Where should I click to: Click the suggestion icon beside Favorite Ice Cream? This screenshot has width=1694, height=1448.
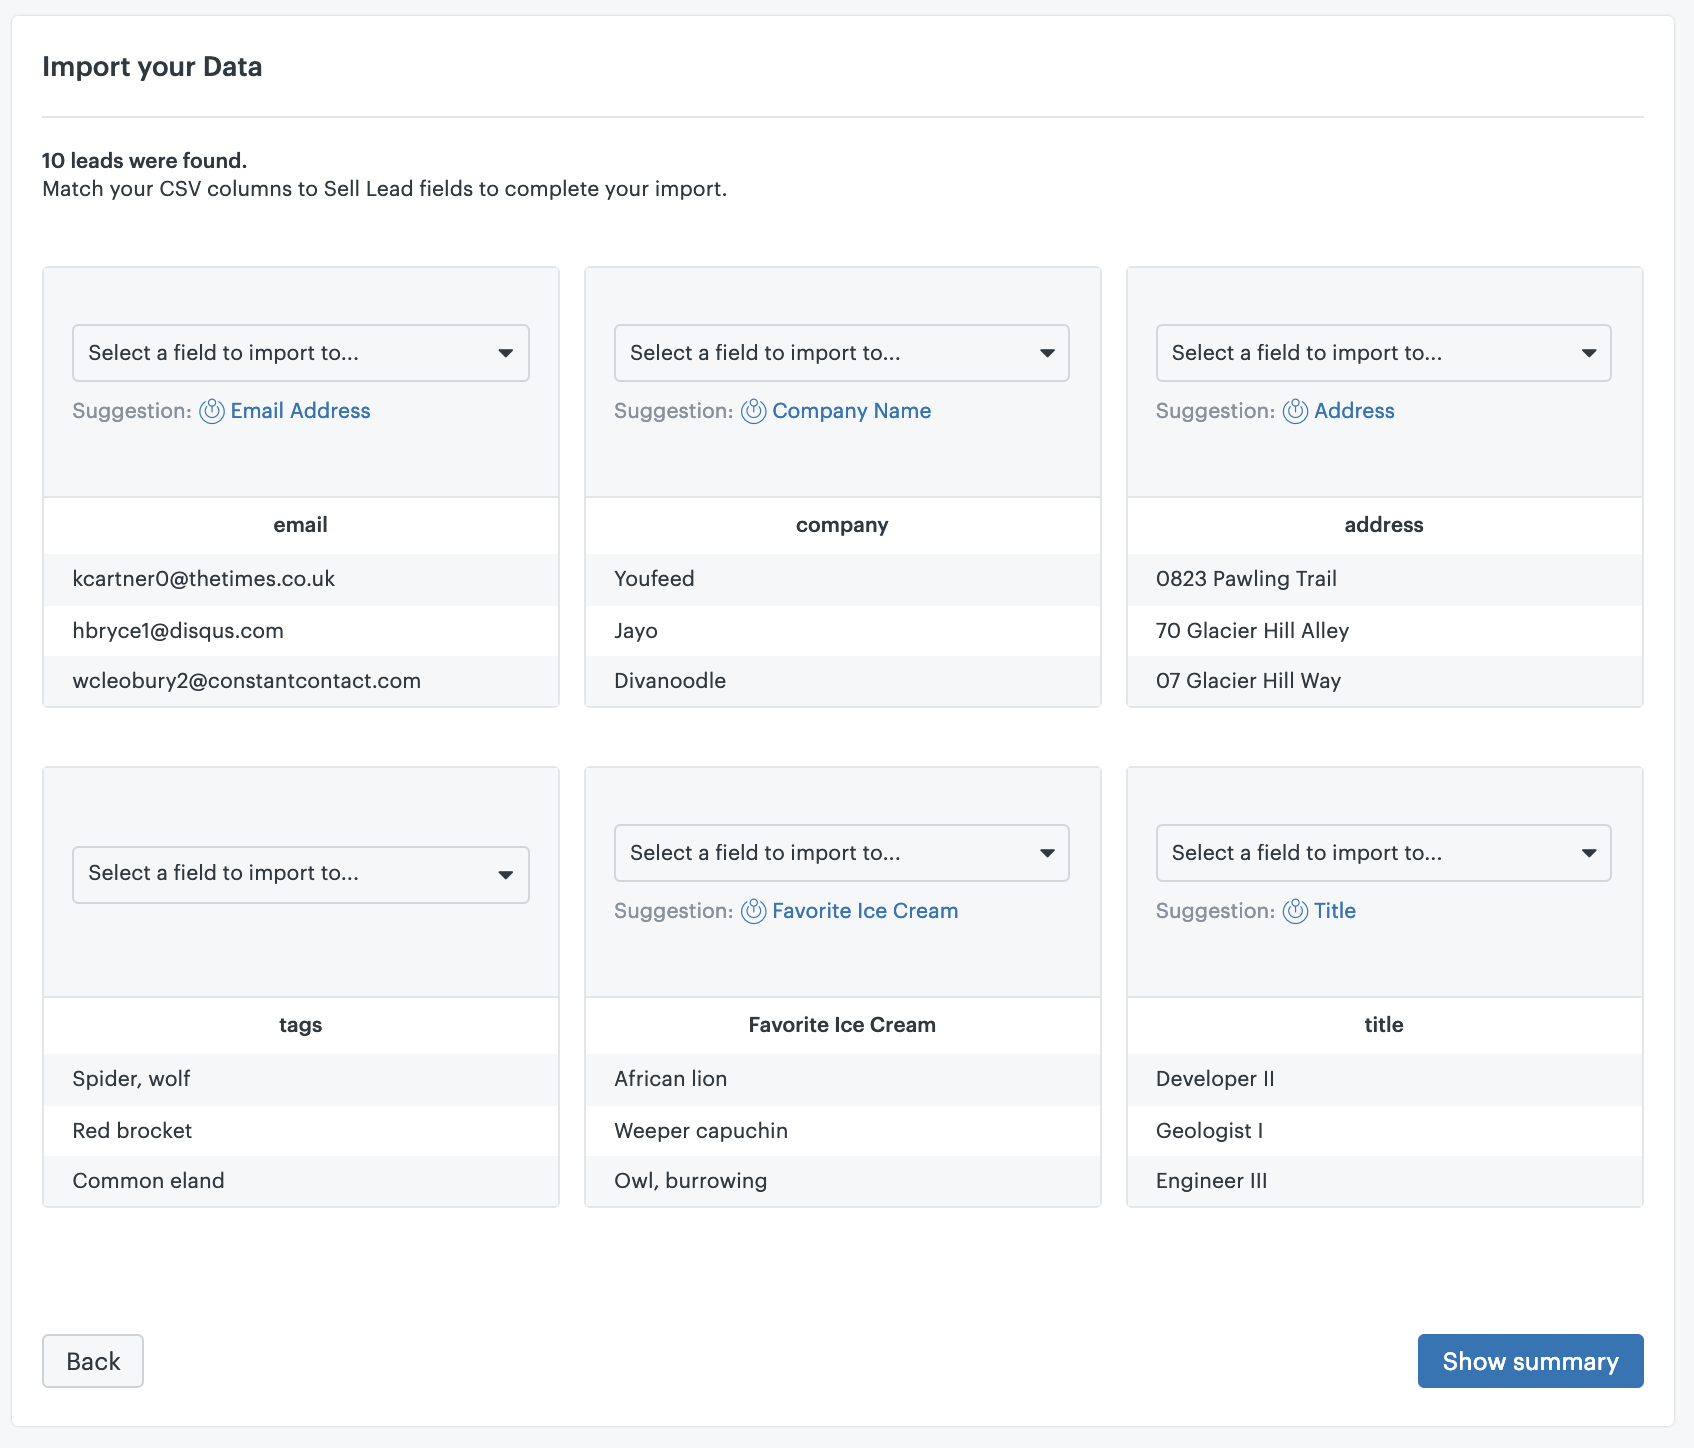[754, 911]
